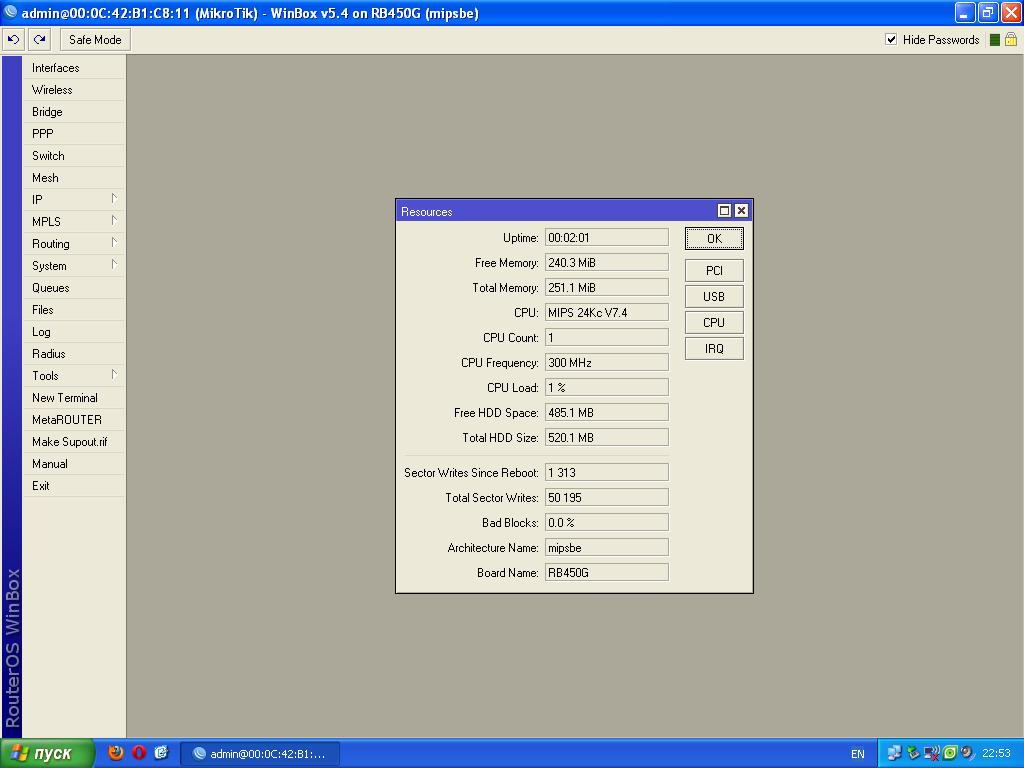Open the Wireless menu
The image size is (1024, 768).
[73, 90]
